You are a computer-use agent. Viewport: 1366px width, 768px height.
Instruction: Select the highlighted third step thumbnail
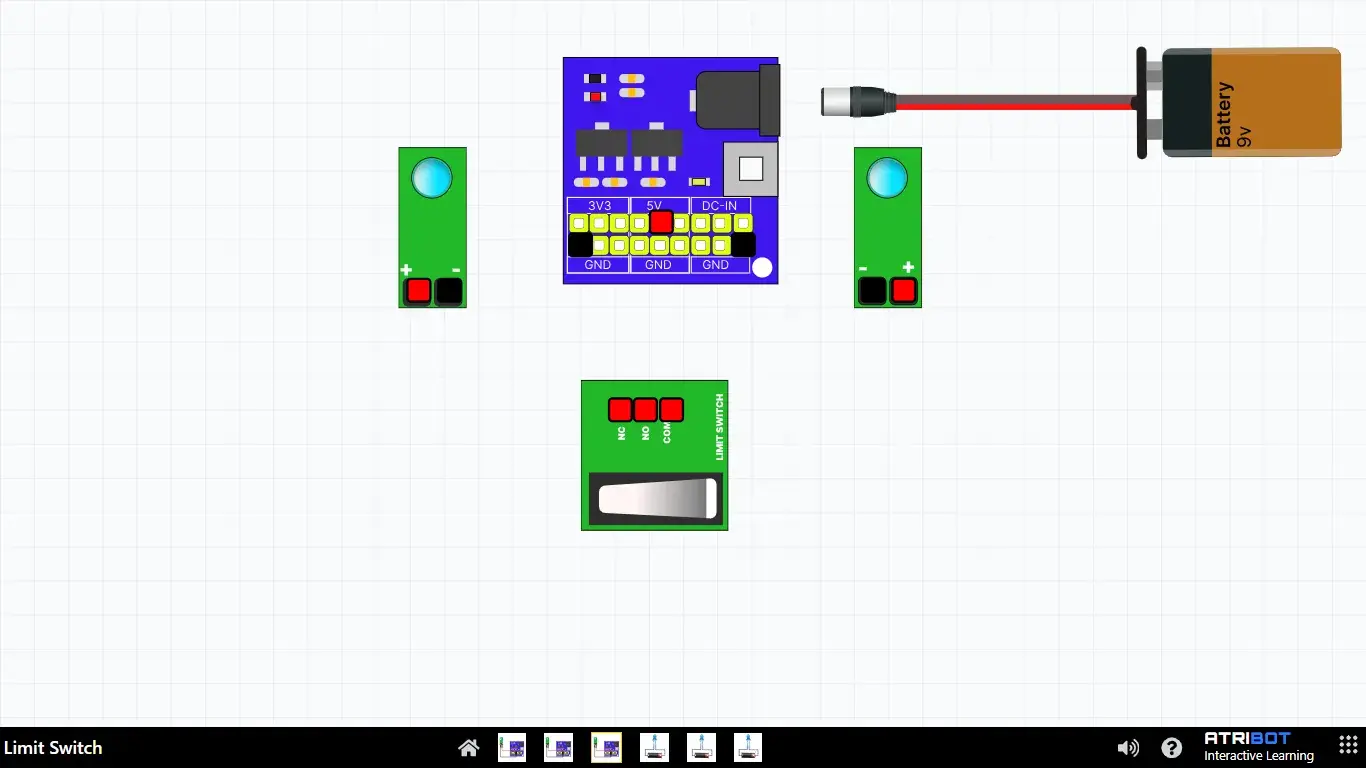pyautogui.click(x=606, y=748)
